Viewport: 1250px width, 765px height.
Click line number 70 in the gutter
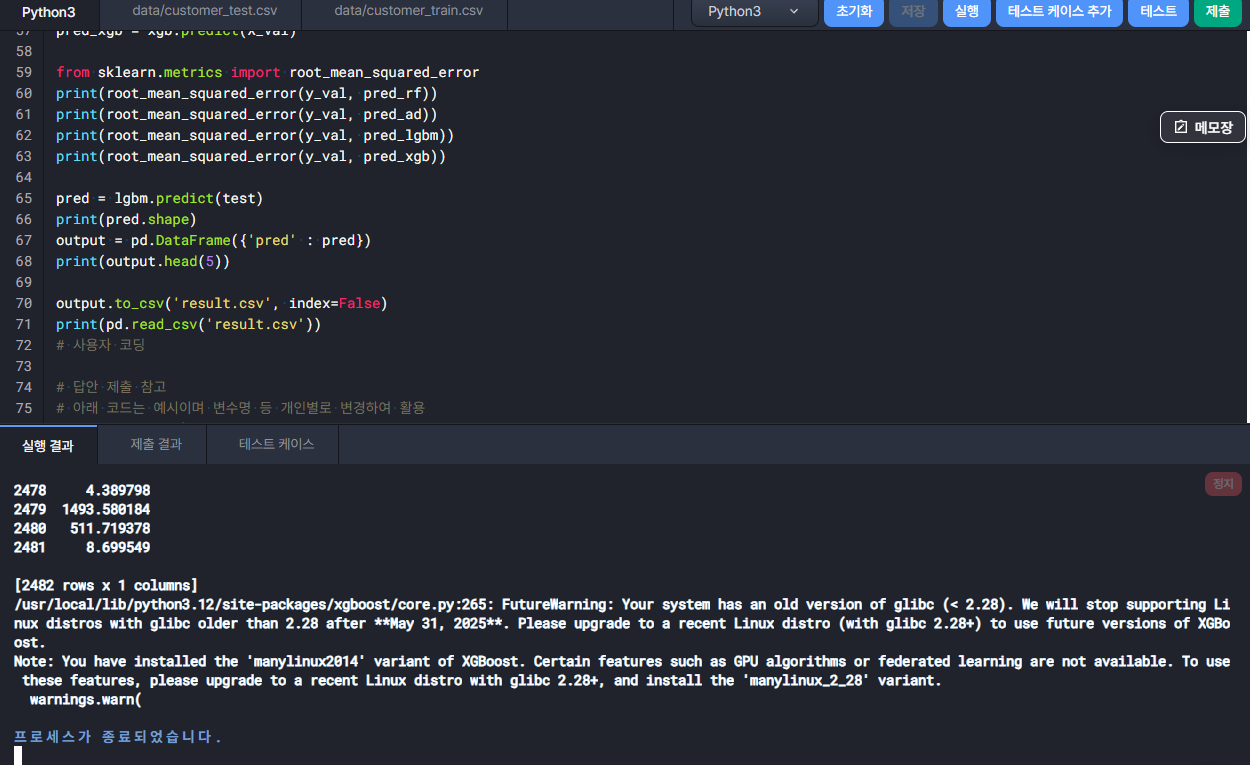tap(23, 303)
